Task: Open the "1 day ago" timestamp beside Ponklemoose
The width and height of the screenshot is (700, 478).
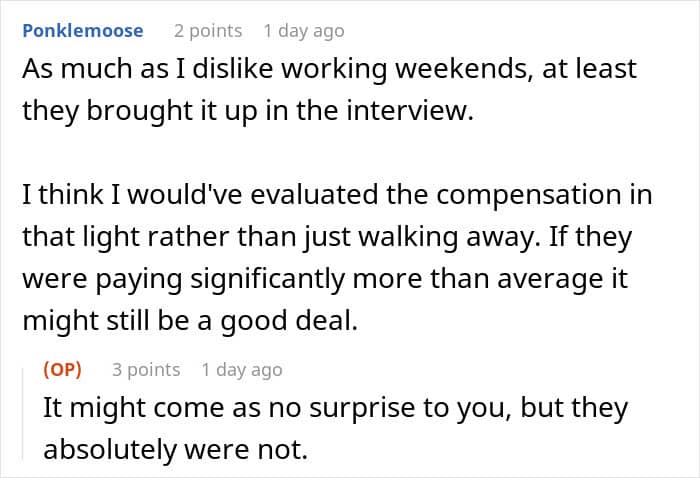Action: click(x=304, y=31)
